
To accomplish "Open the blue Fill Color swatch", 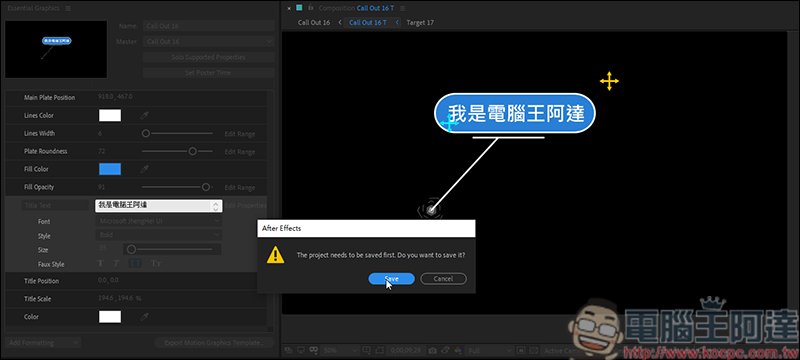I will [x=110, y=169].
